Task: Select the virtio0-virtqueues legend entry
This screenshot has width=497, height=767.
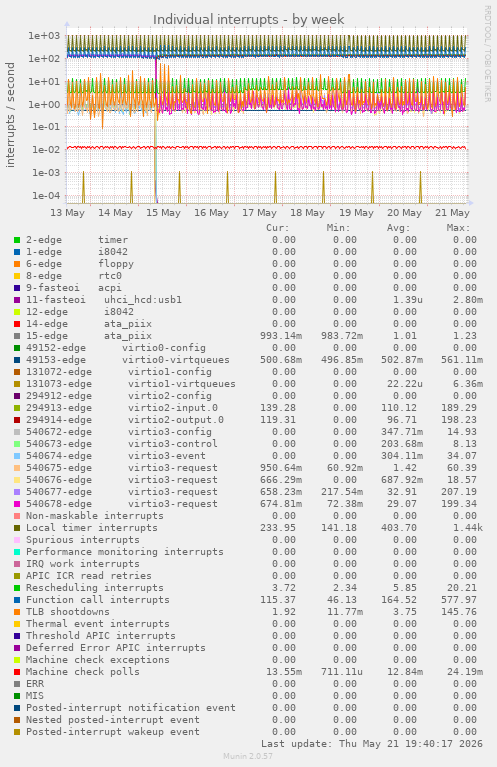Action: pos(128,360)
